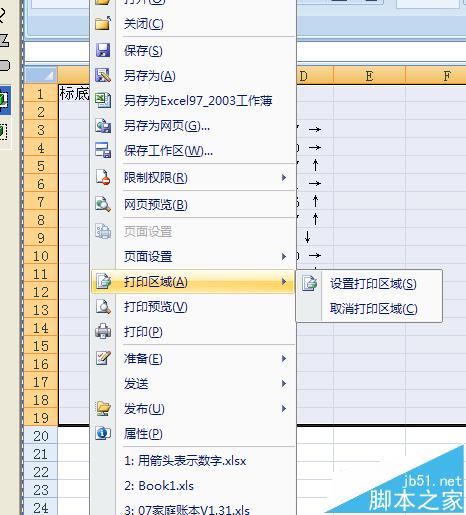Click the Restrict Permission document icon

point(103,177)
